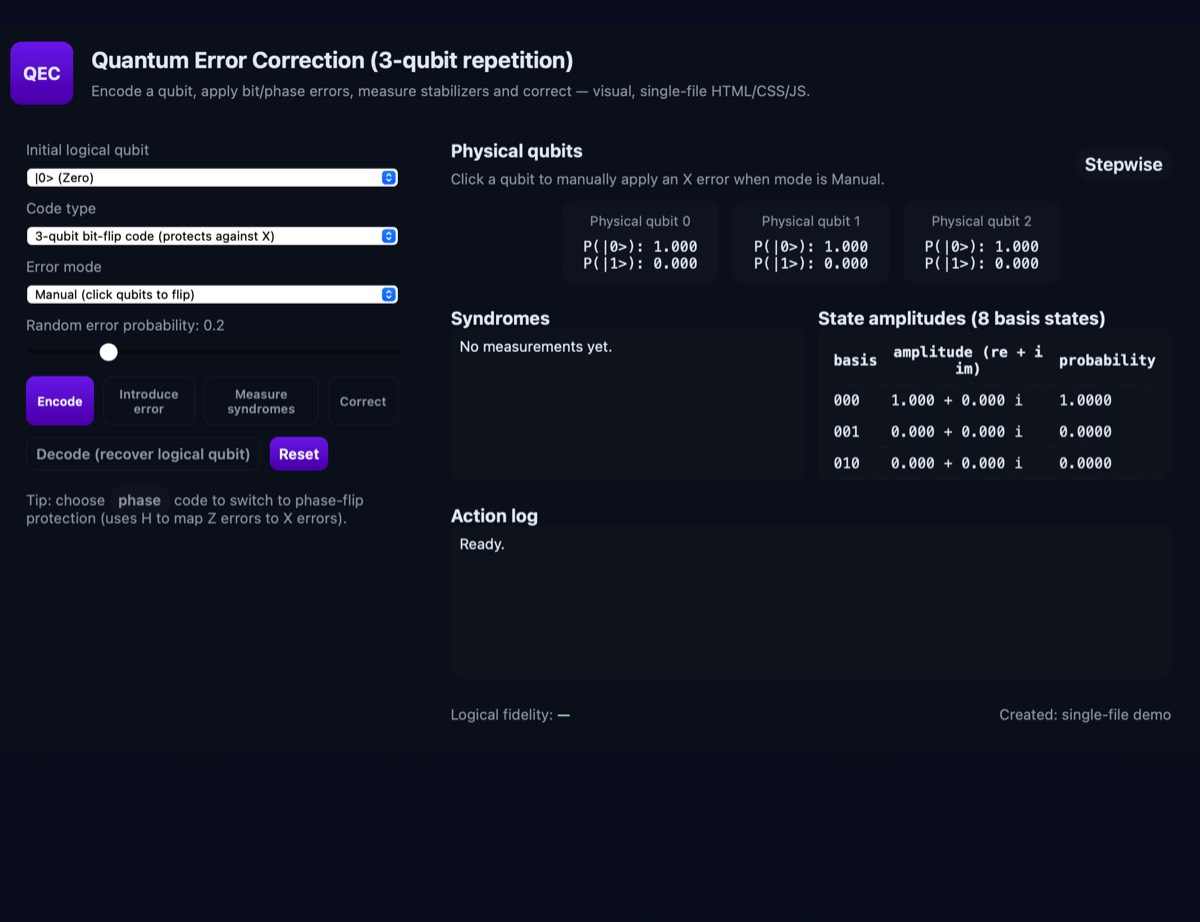Click Measure syndromes button

[261, 401]
